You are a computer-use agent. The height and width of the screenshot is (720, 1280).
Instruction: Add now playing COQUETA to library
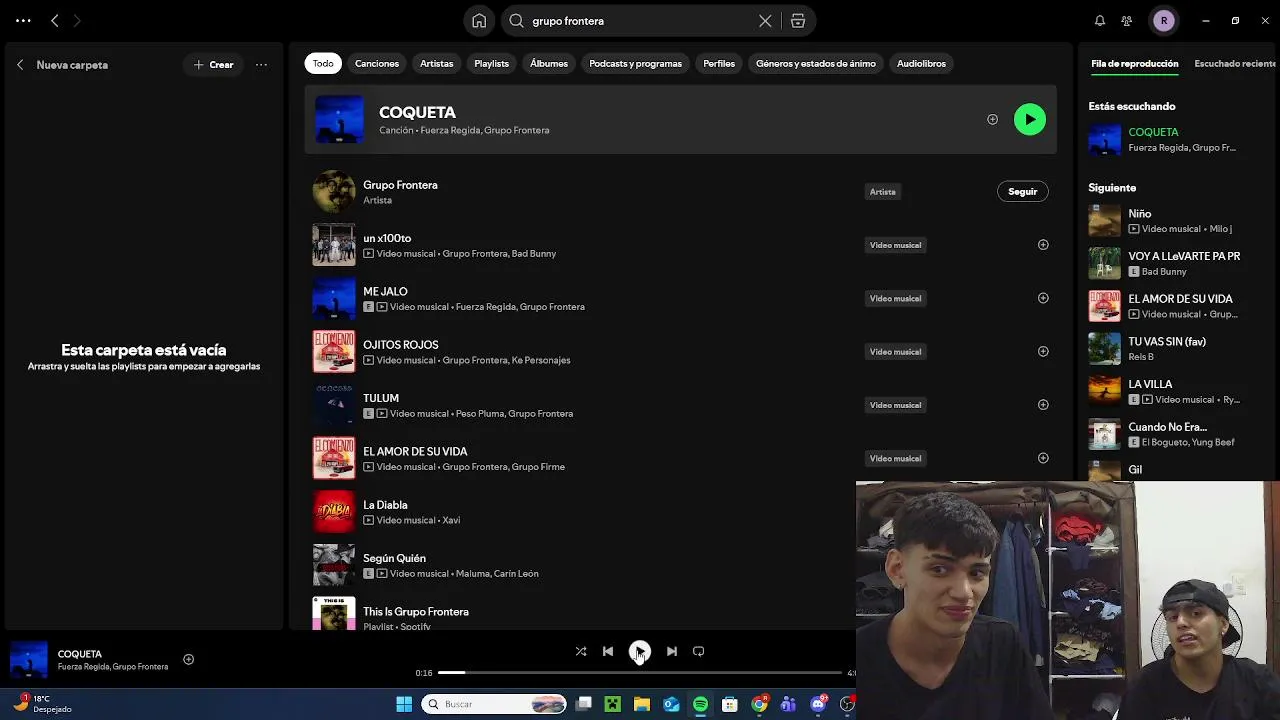point(188,660)
